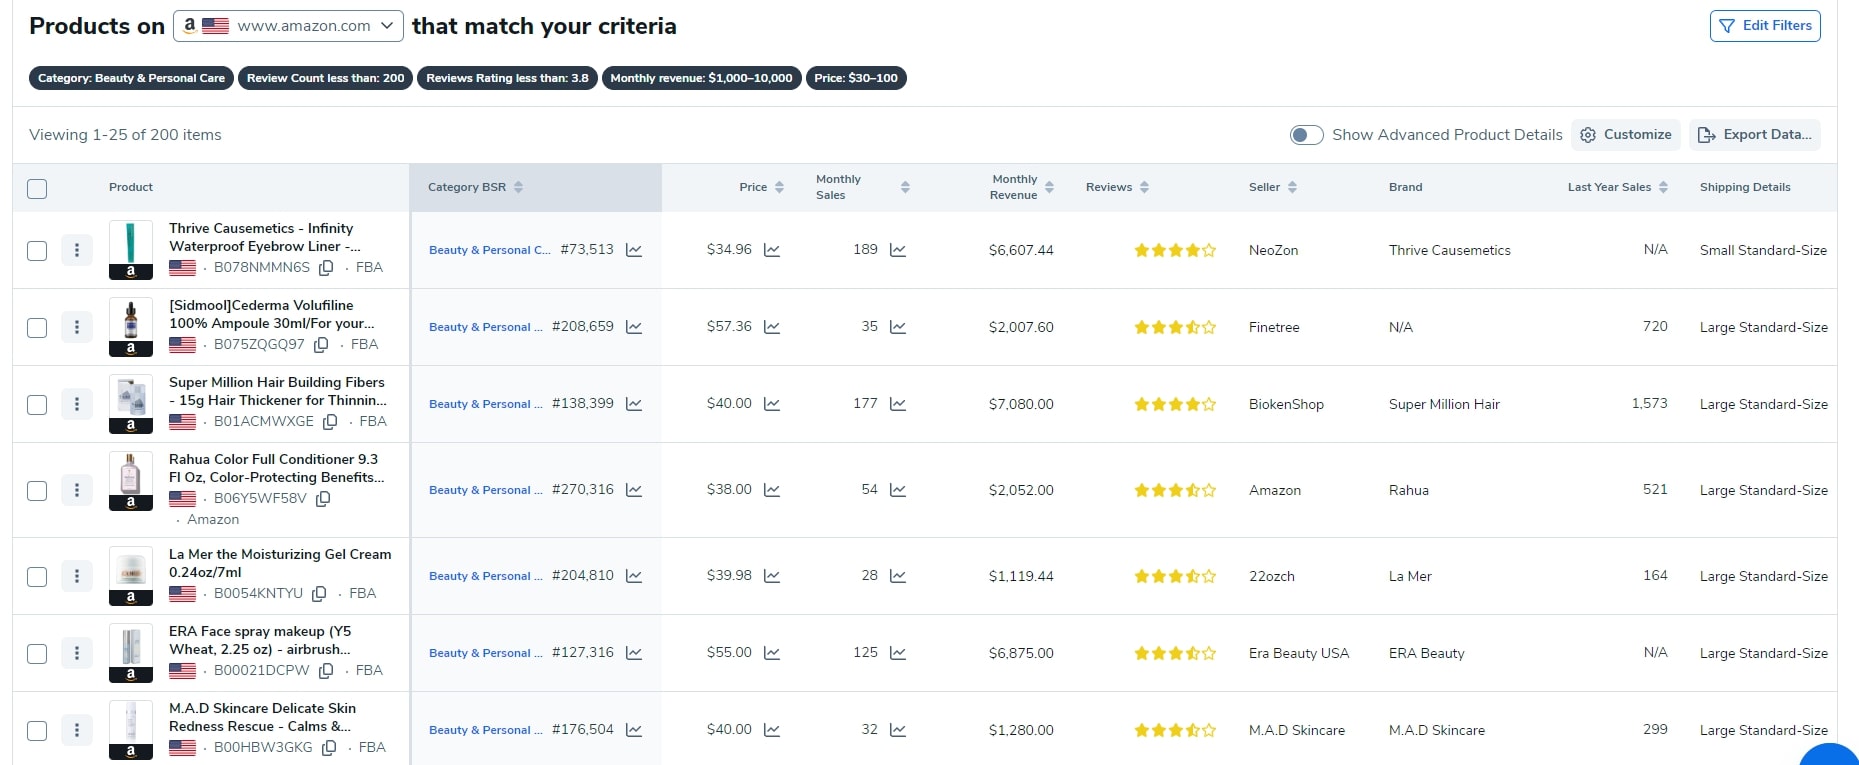The image size is (1859, 765).
Task: Open Beauty & Personal category link for #73,513
Action: [x=489, y=250]
